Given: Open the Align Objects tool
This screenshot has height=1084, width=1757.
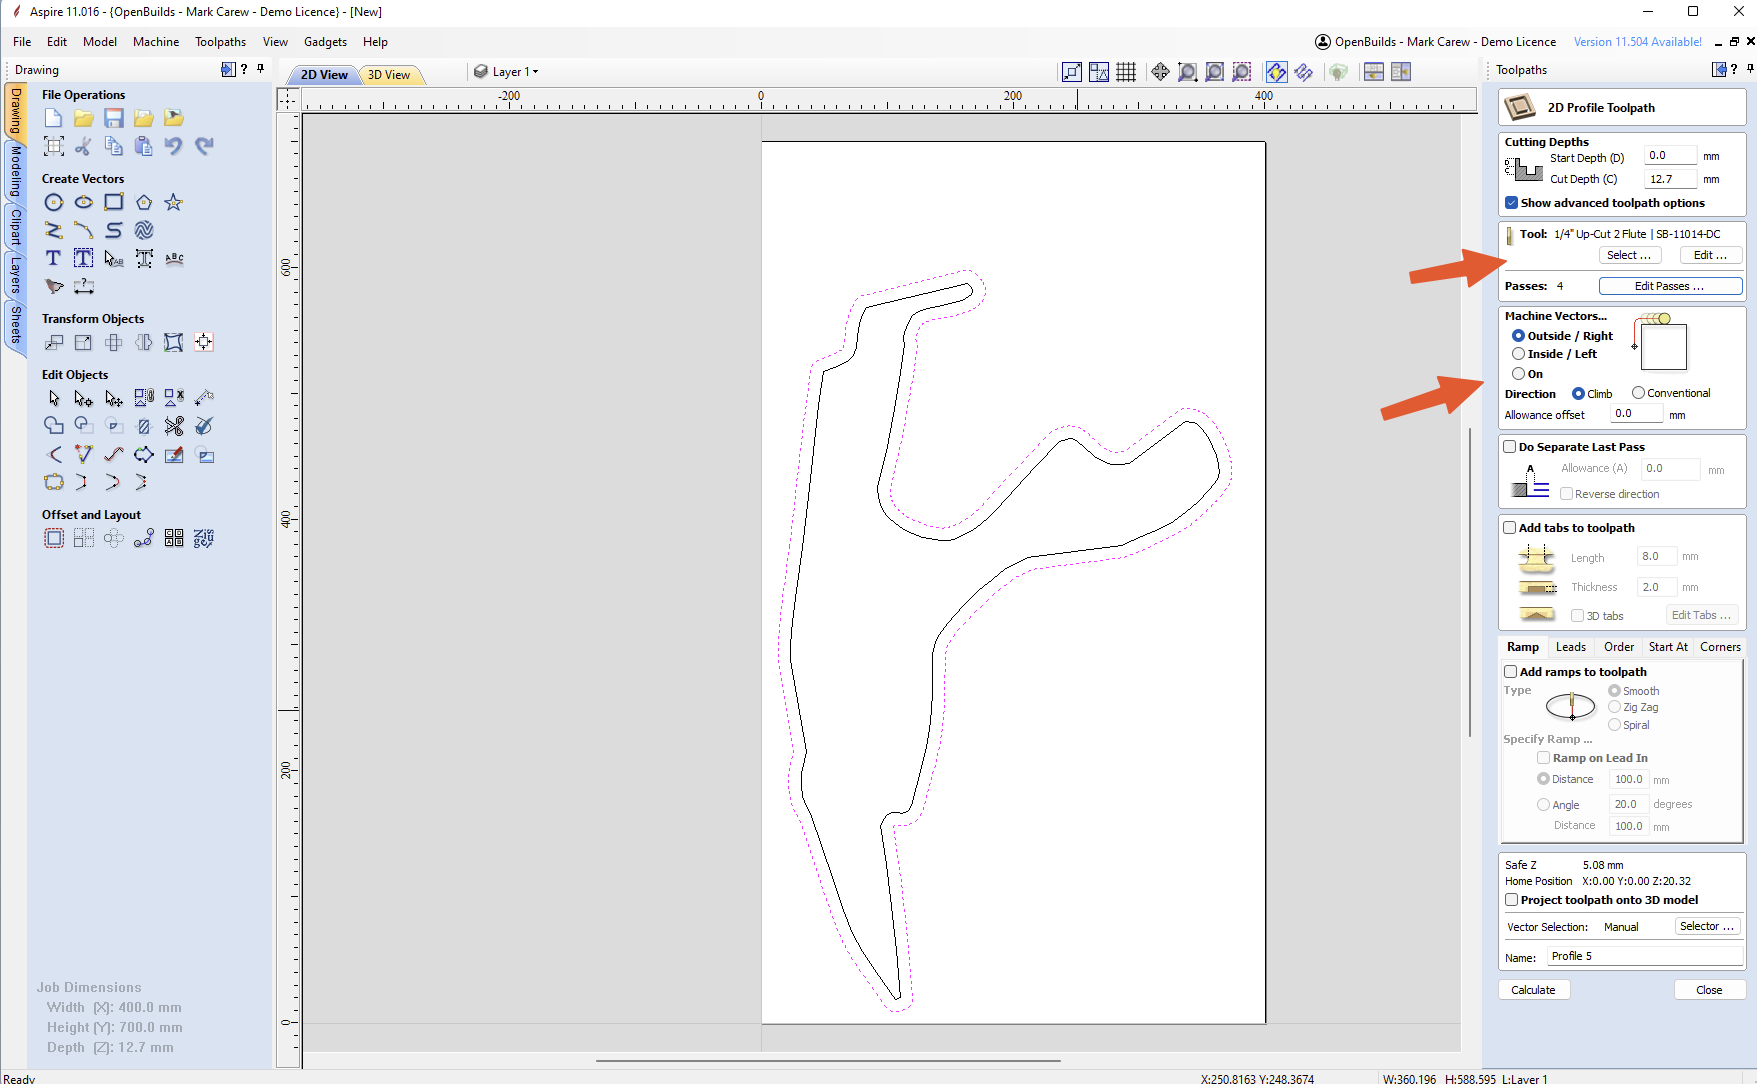Looking at the screenshot, I should pos(204,342).
